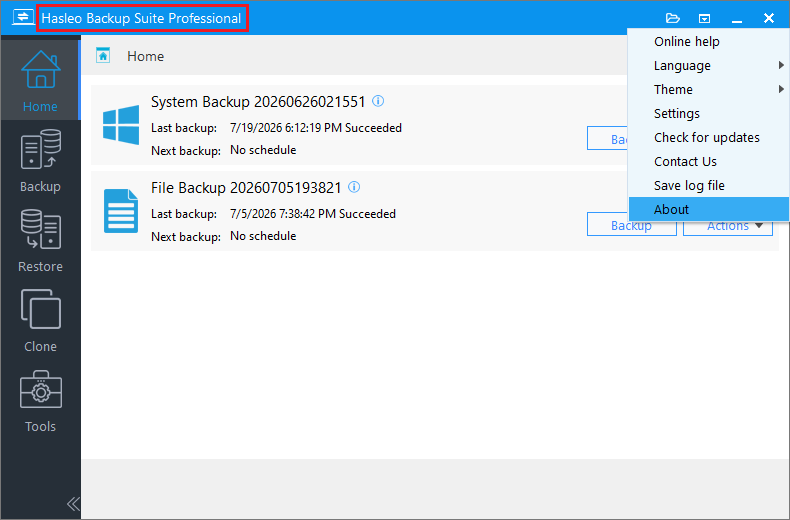This screenshot has width=790, height=520.
Task: Click the document icon of File Backup task
Action: [121, 211]
